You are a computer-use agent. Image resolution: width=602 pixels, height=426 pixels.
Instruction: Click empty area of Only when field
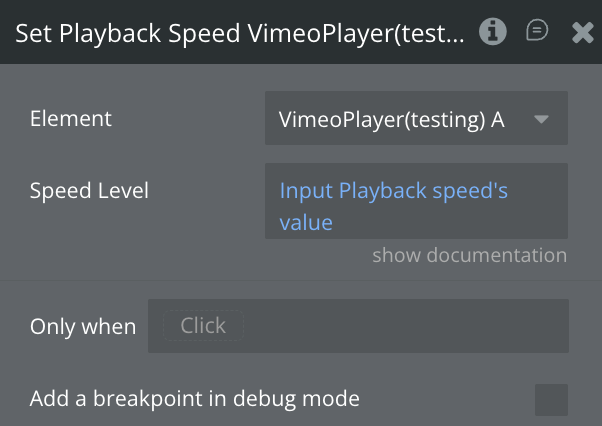pos(400,326)
